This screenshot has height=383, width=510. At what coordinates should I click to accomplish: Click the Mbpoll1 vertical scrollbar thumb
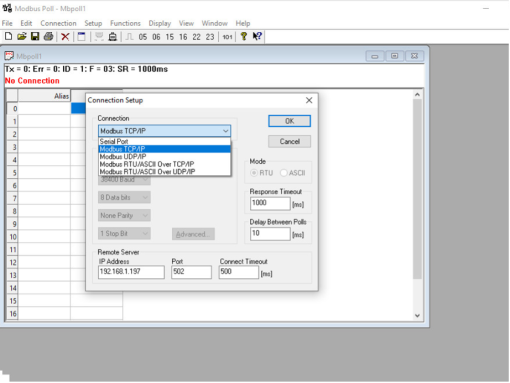pos(417,189)
